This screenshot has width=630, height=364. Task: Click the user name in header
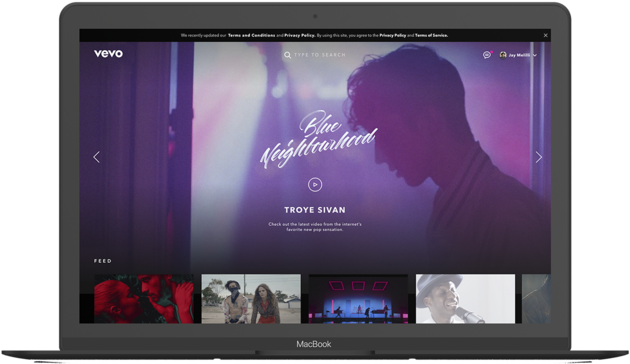pos(519,55)
